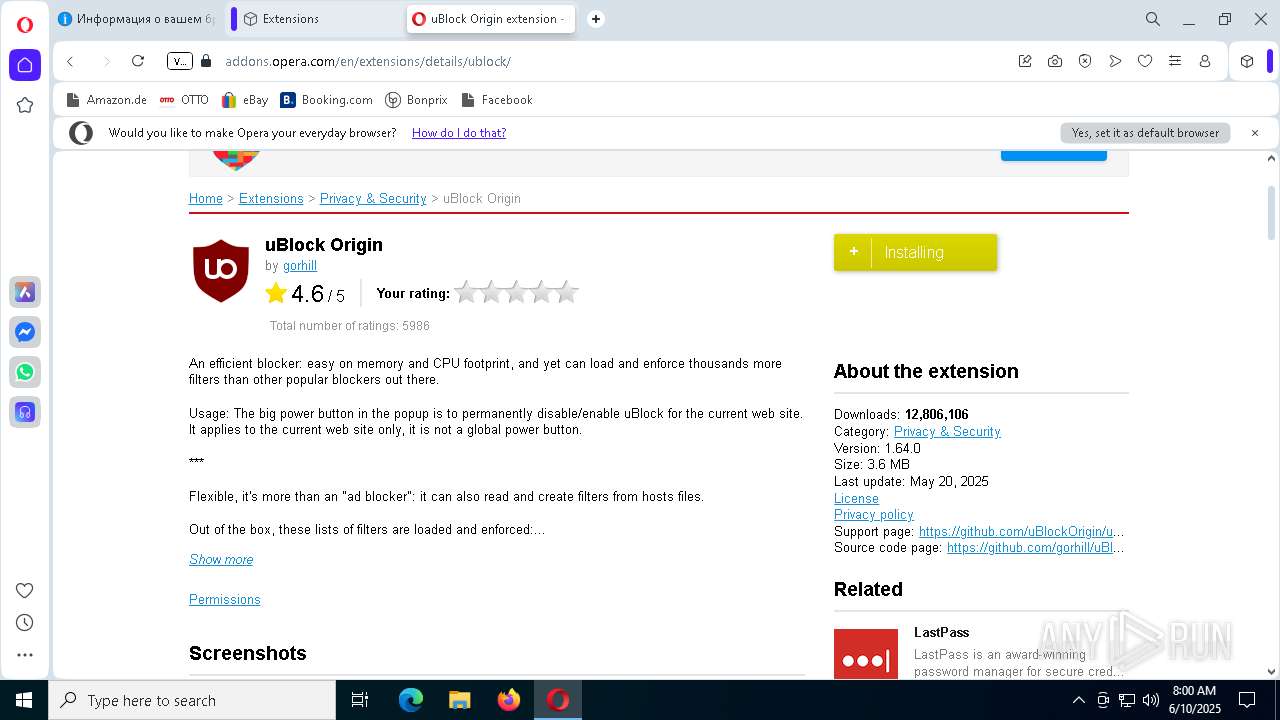Viewport: 1280px width, 720px height.
Task: Open the Windows Start menu
Action: pyautogui.click(x=24, y=700)
